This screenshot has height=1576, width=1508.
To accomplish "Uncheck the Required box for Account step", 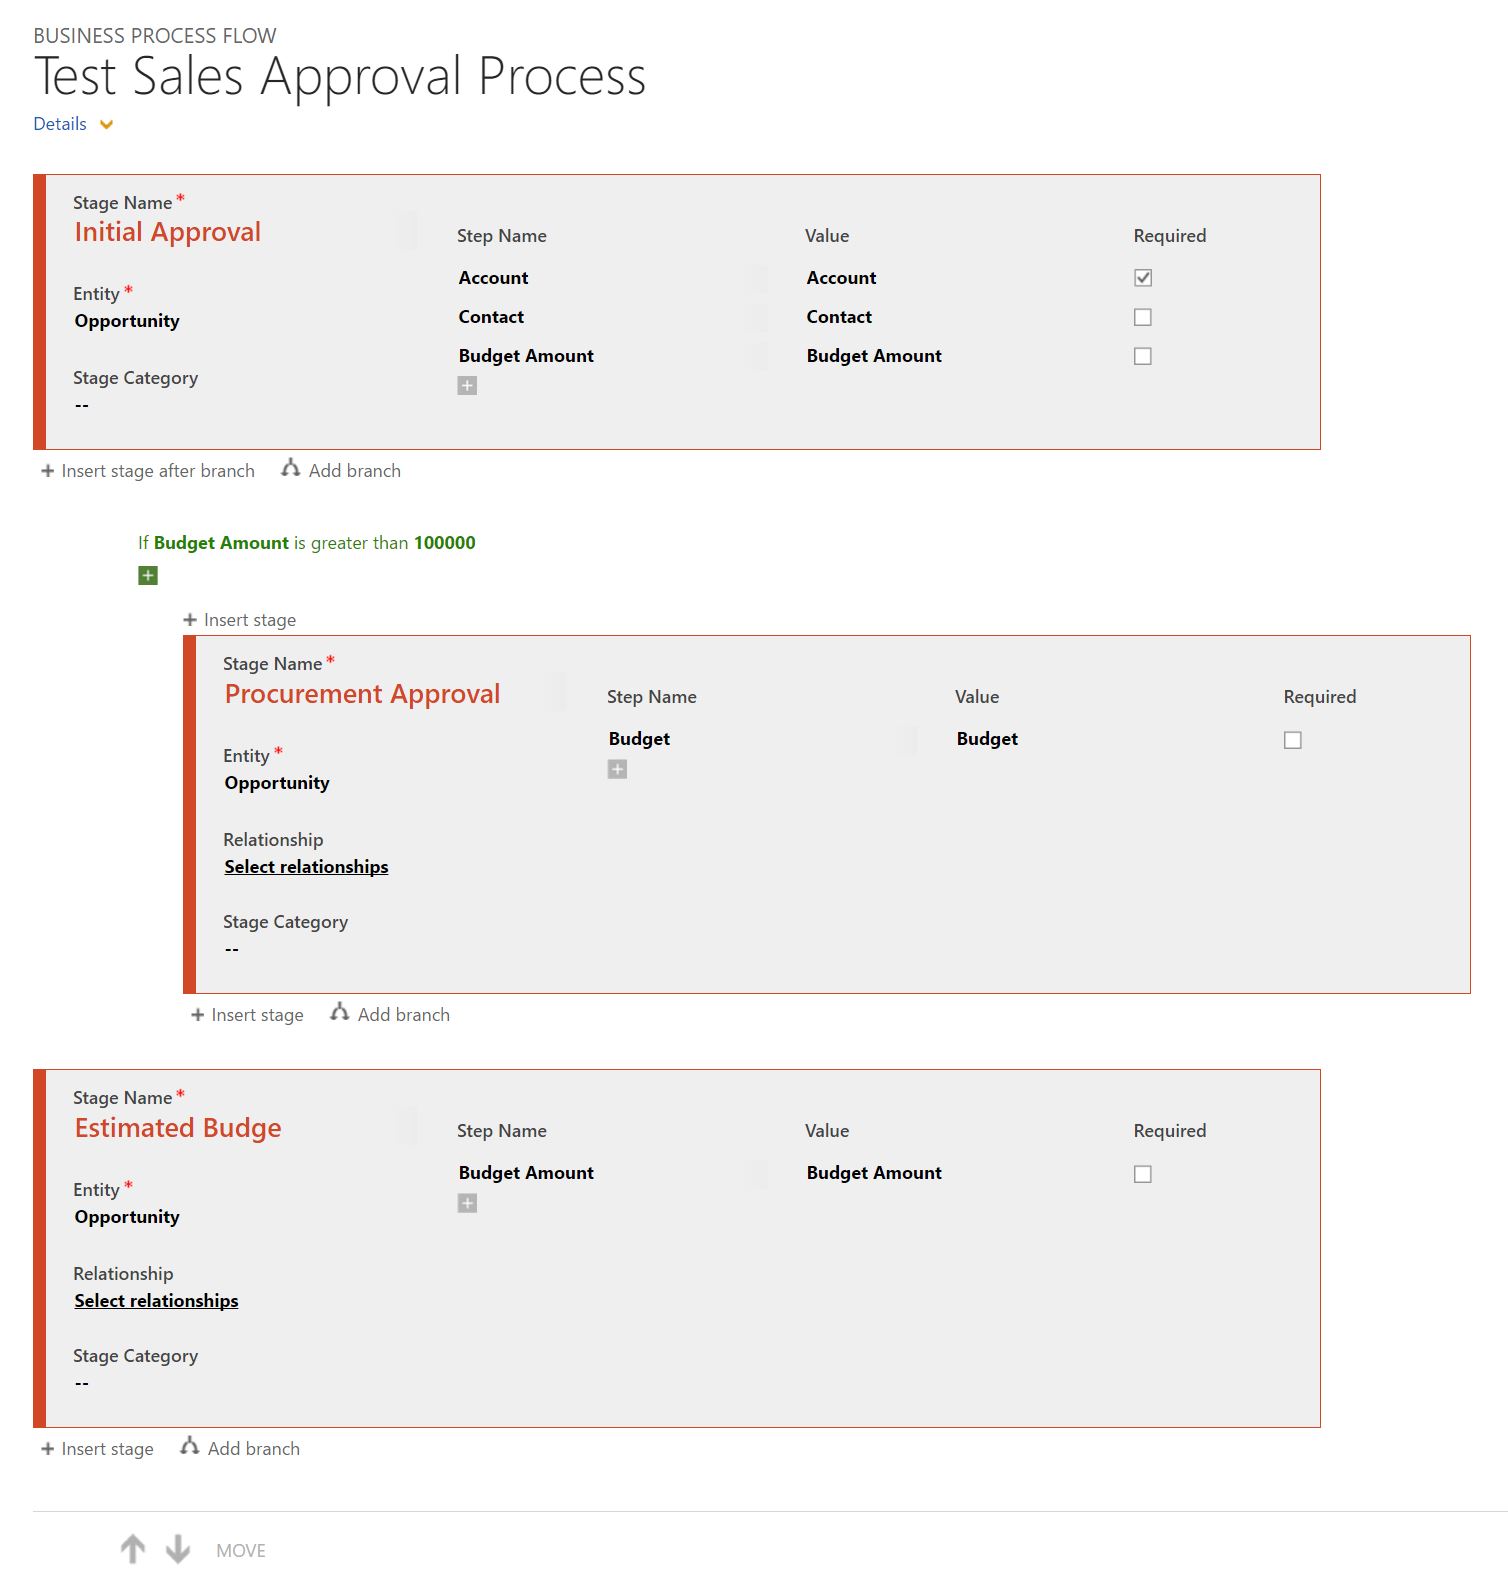I will 1143,278.
